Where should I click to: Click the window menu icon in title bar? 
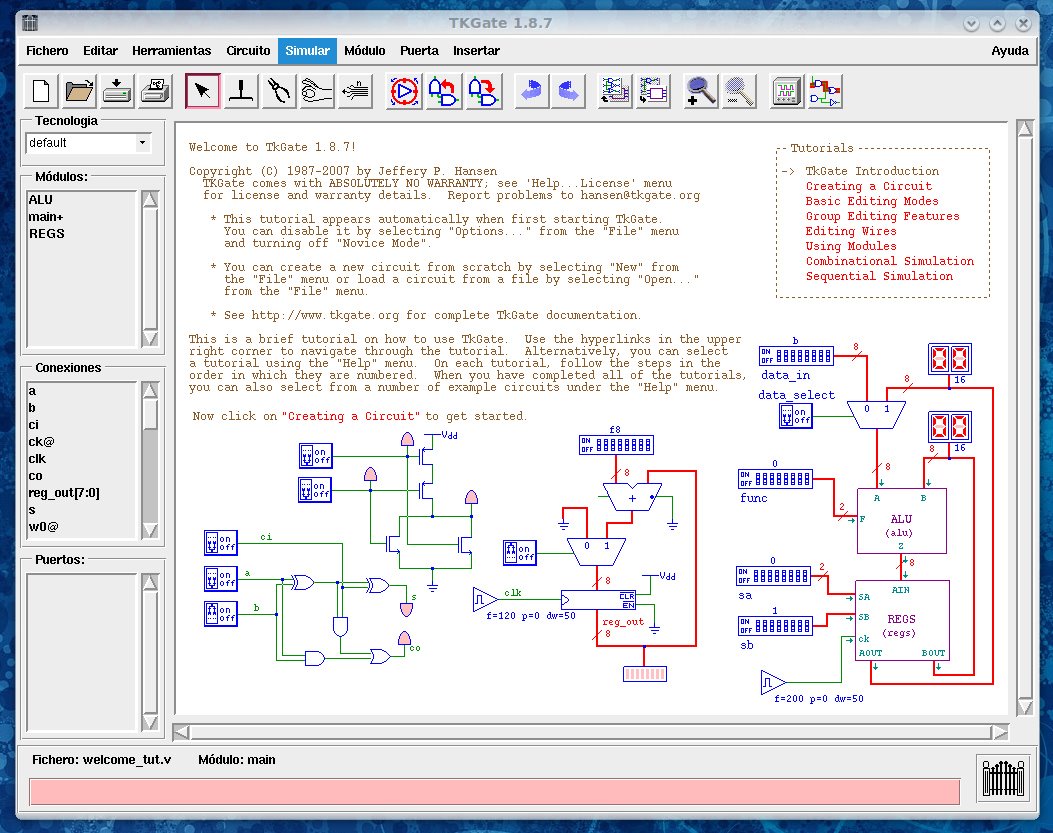pyautogui.click(x=30, y=23)
